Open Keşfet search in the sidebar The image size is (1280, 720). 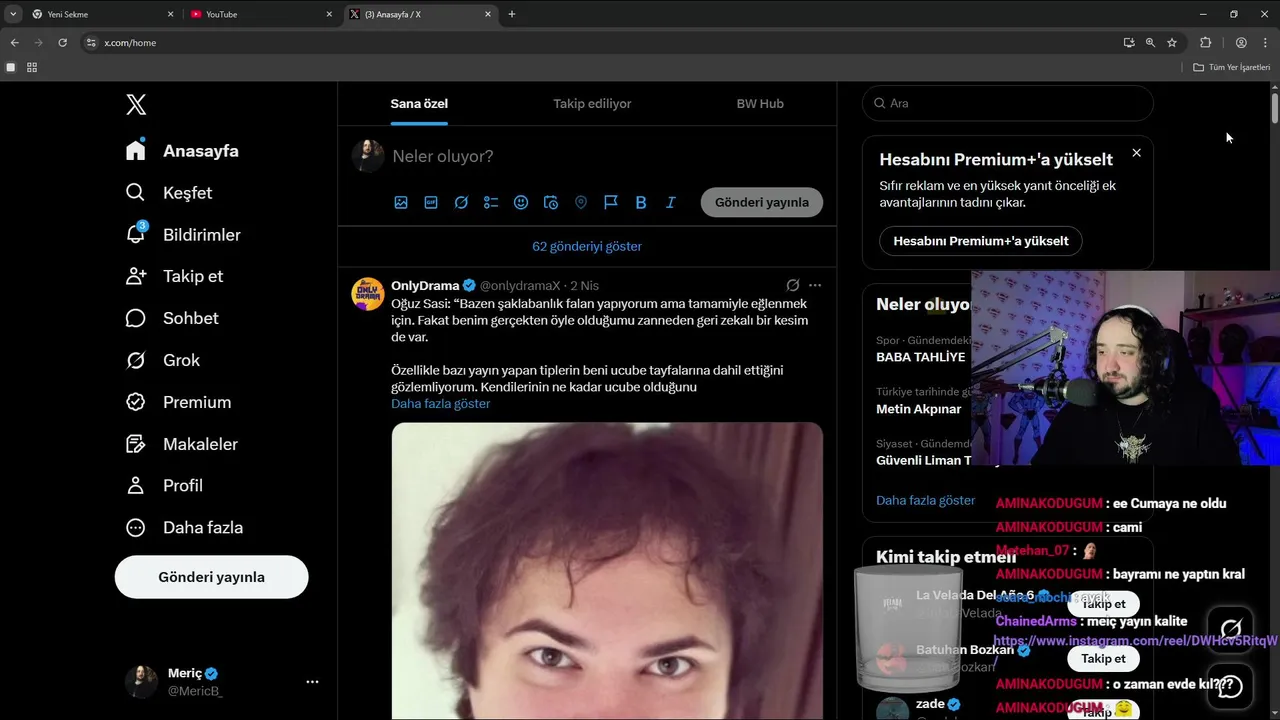point(169,192)
